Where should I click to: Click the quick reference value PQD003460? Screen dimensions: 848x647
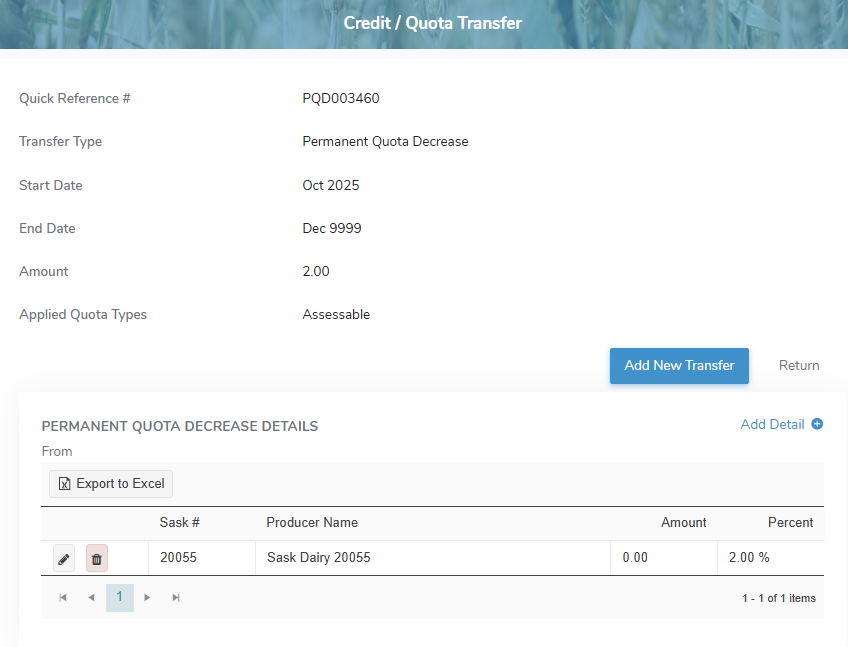click(x=341, y=99)
